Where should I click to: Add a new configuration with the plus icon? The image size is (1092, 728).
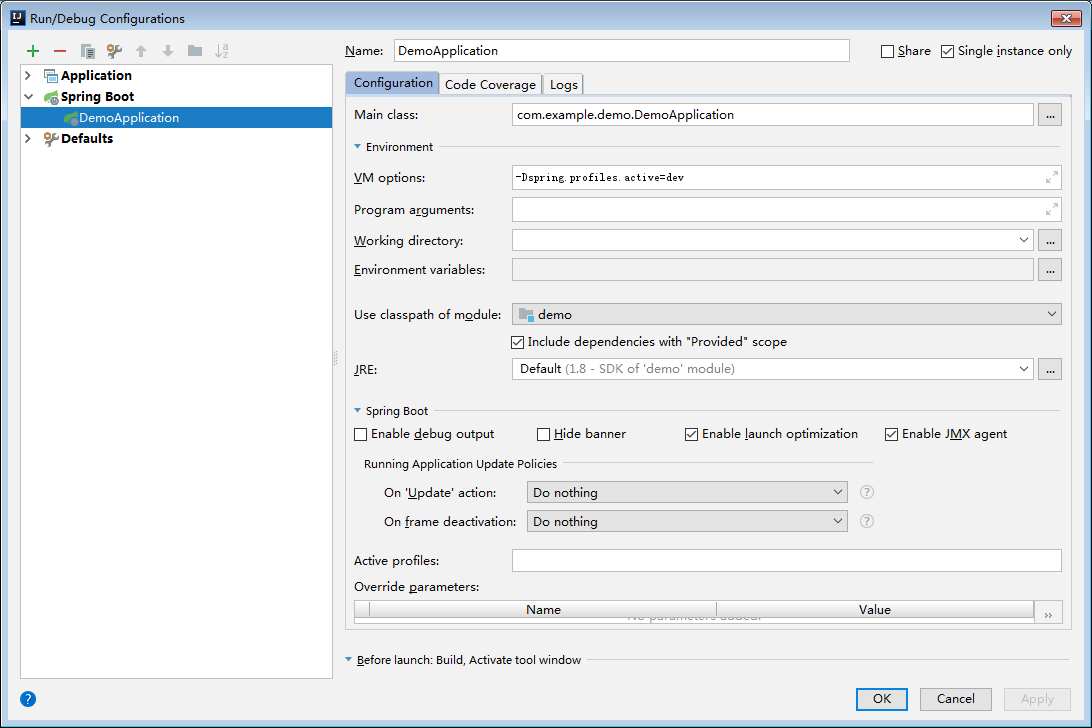click(x=33, y=51)
